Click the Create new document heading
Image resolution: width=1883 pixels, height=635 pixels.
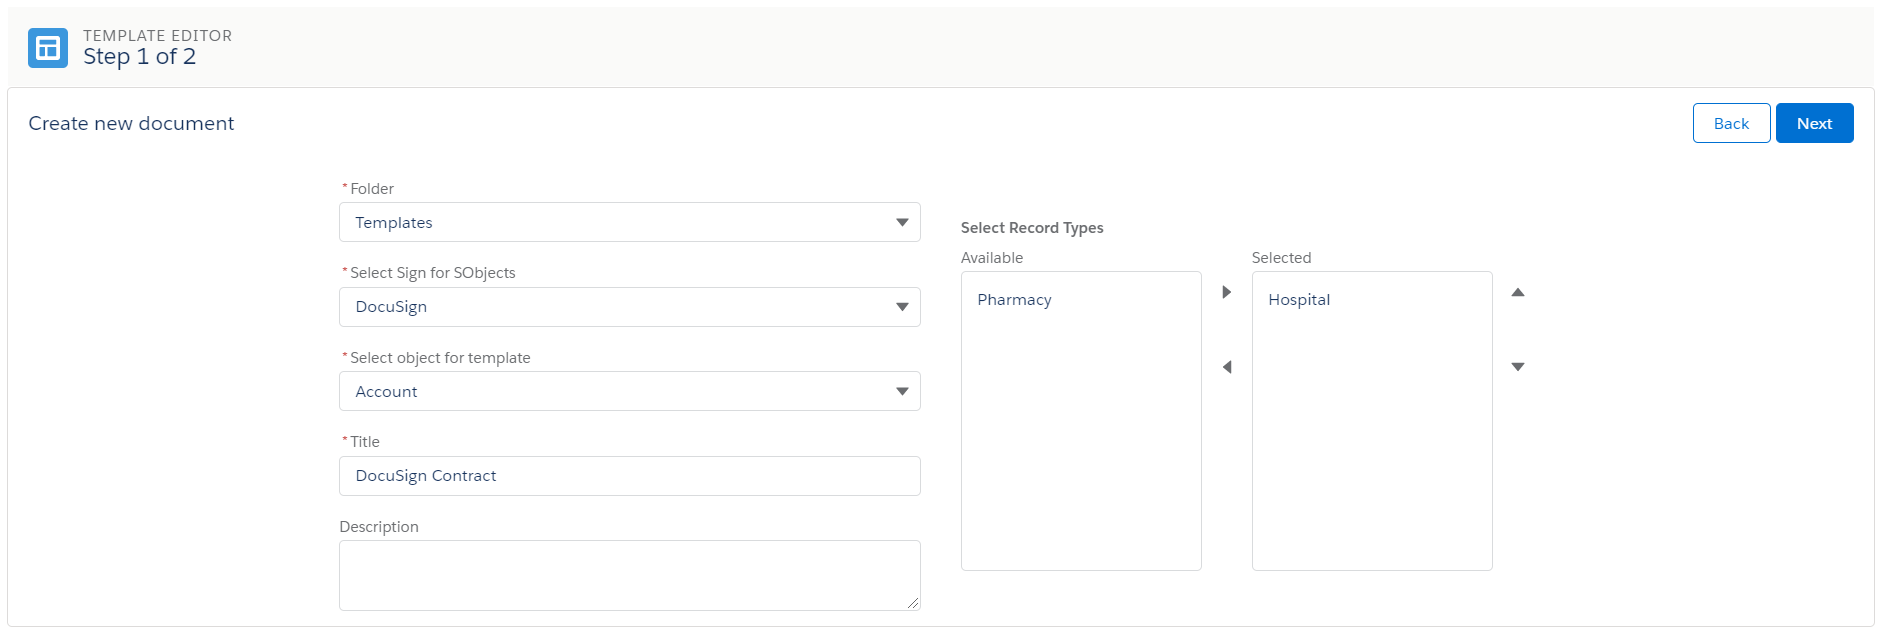pos(131,123)
